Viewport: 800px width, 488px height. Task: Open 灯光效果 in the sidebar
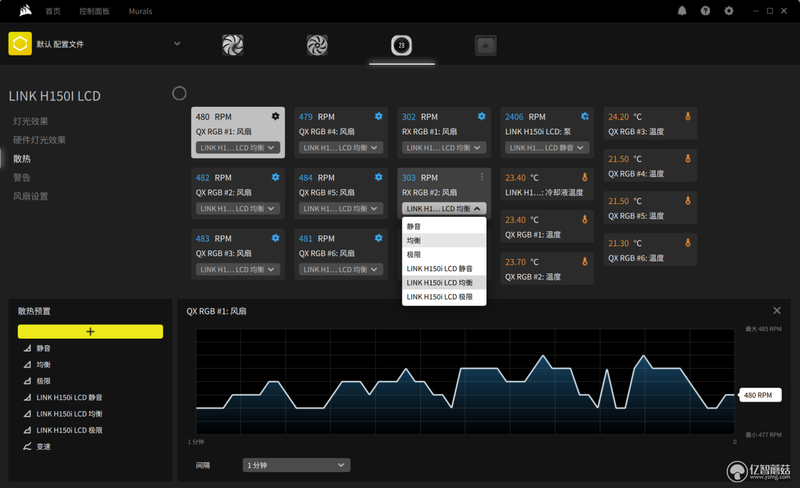pyautogui.click(x=31, y=121)
